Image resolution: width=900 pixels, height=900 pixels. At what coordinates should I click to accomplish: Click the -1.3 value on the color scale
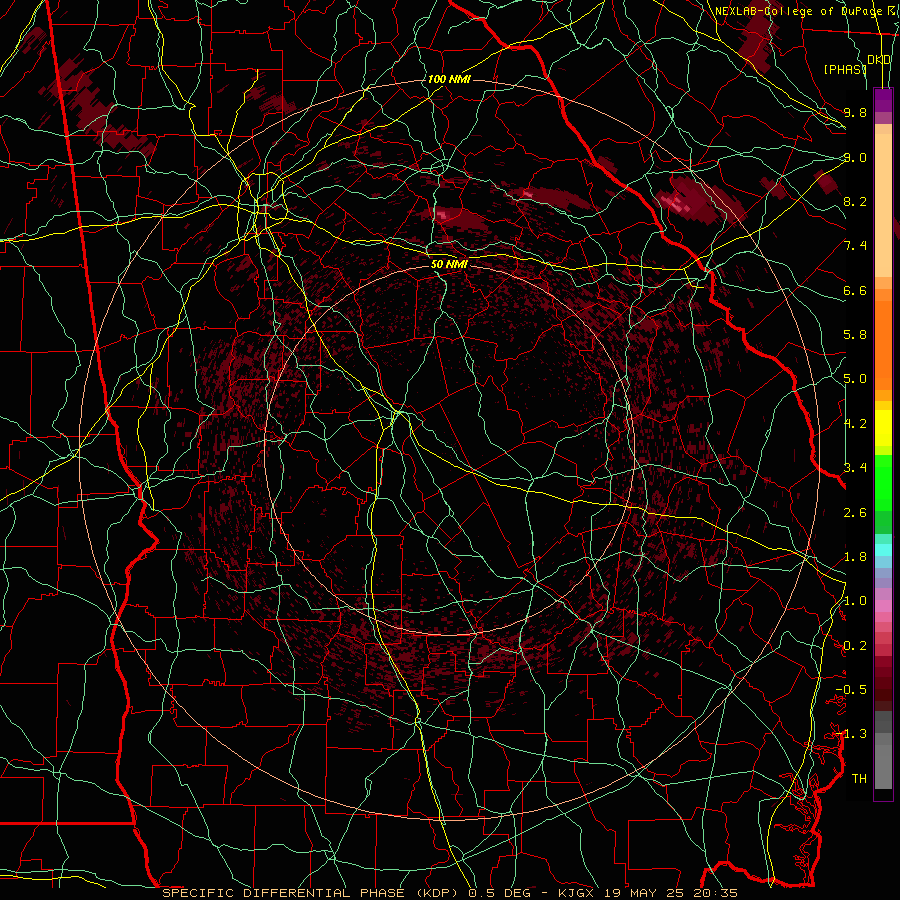point(851,734)
